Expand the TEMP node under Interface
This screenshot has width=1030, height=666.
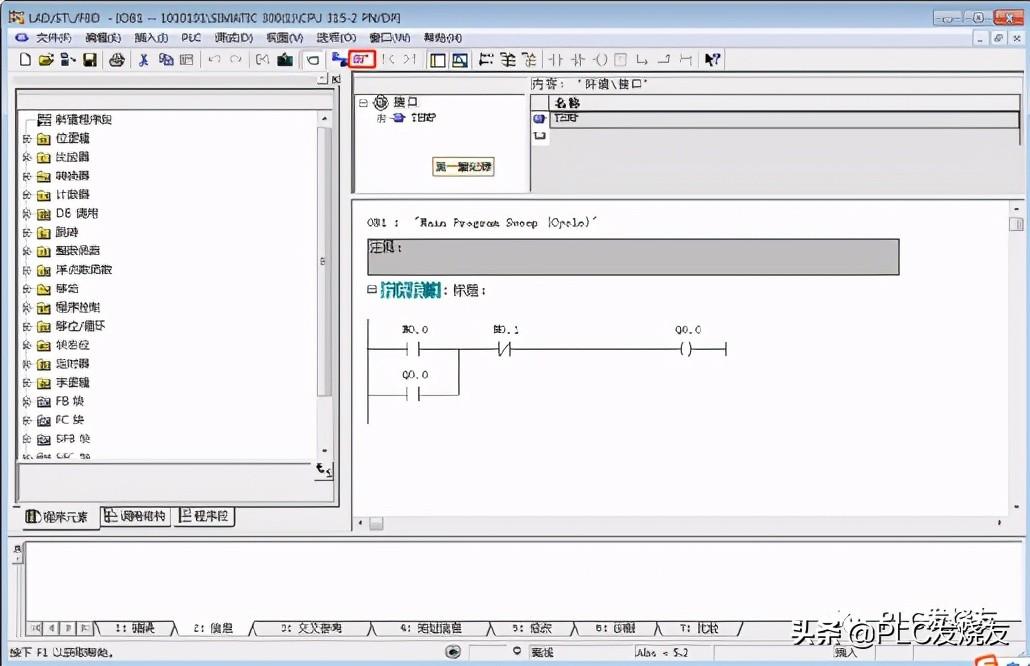381,118
